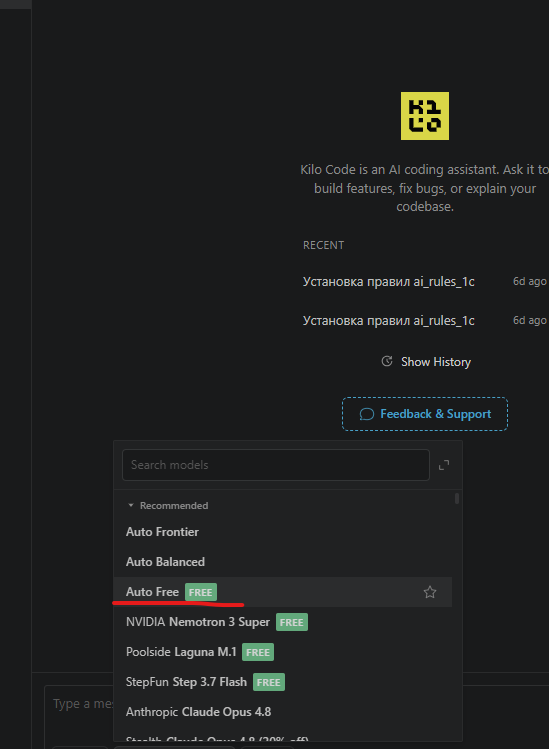This screenshot has height=749, width=549.
Task: Click the Kilo Code yellow logo
Action: pos(425,116)
